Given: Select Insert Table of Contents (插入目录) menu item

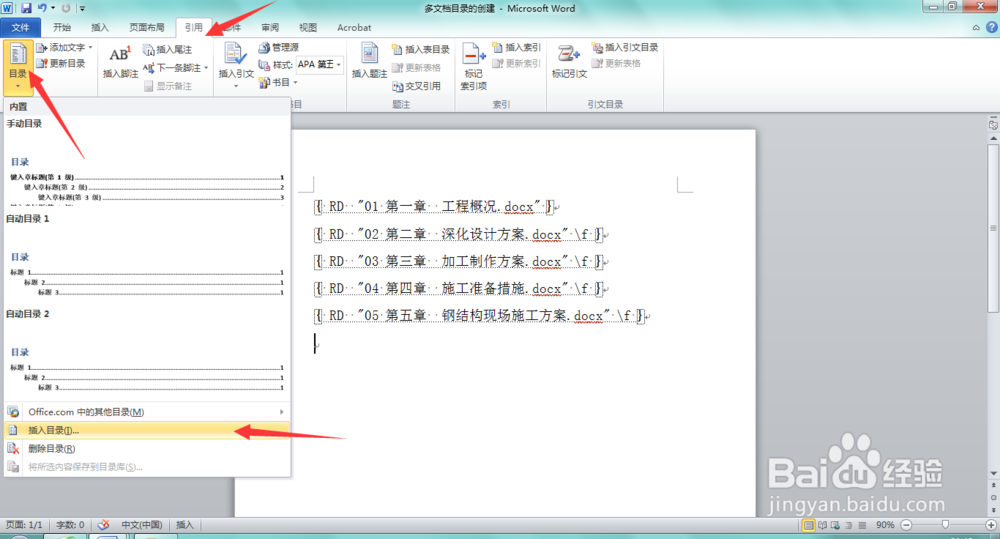Looking at the screenshot, I should coord(147,431).
